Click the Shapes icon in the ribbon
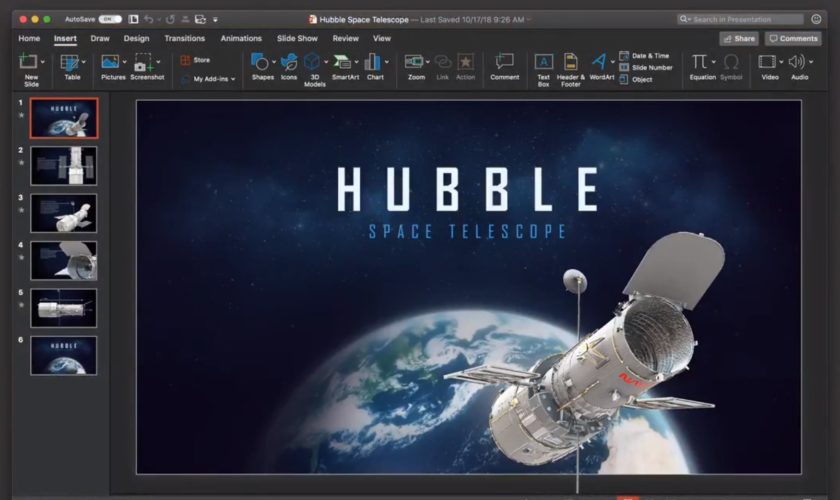The image size is (840, 500). (x=260, y=63)
